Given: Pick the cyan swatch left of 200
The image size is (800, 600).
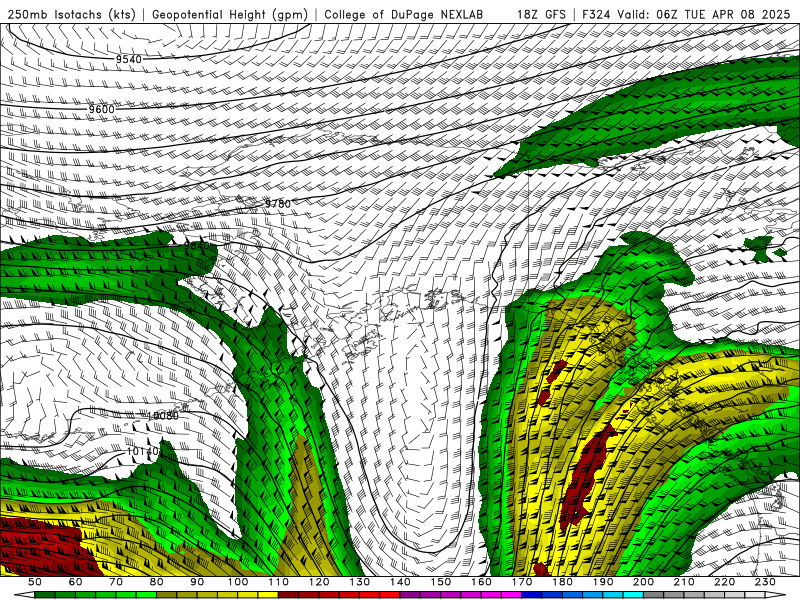Looking at the screenshot, I should 633,595.
